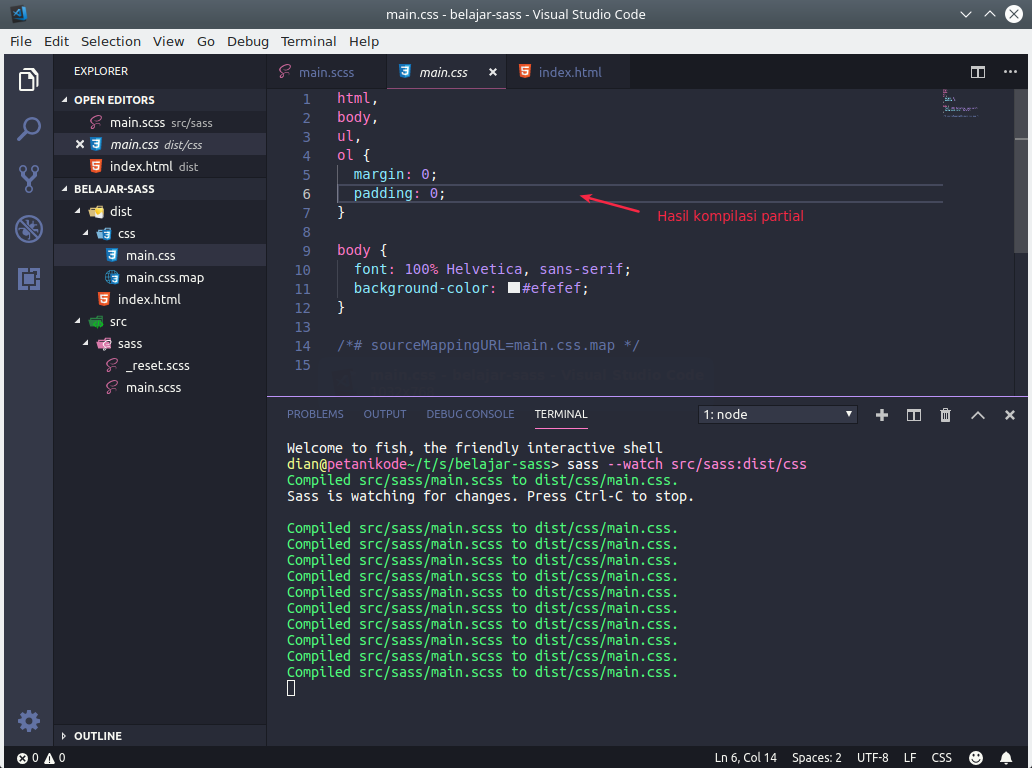Click the CSS language mode in status bar

click(941, 757)
